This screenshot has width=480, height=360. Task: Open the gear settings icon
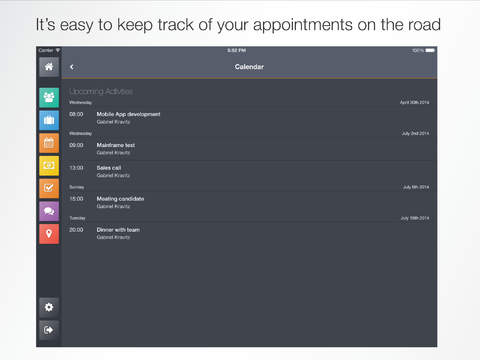(x=49, y=307)
